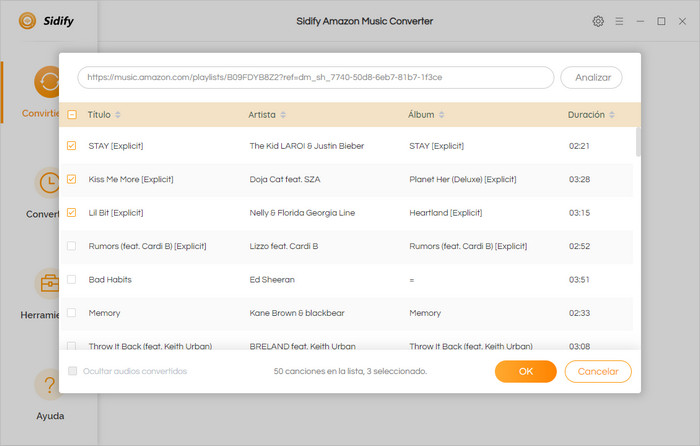The width and height of the screenshot is (700, 446).
Task: Click album Planet Her (Deluxe) [Explicit]
Action: (x=463, y=179)
